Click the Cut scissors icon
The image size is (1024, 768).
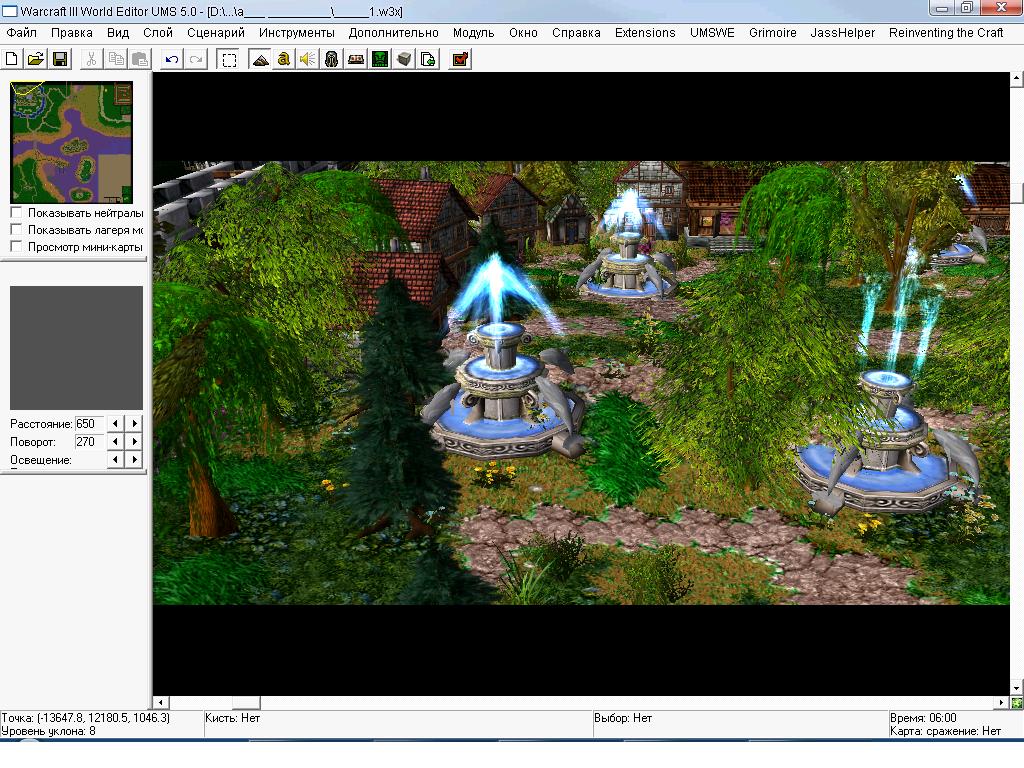(91, 59)
